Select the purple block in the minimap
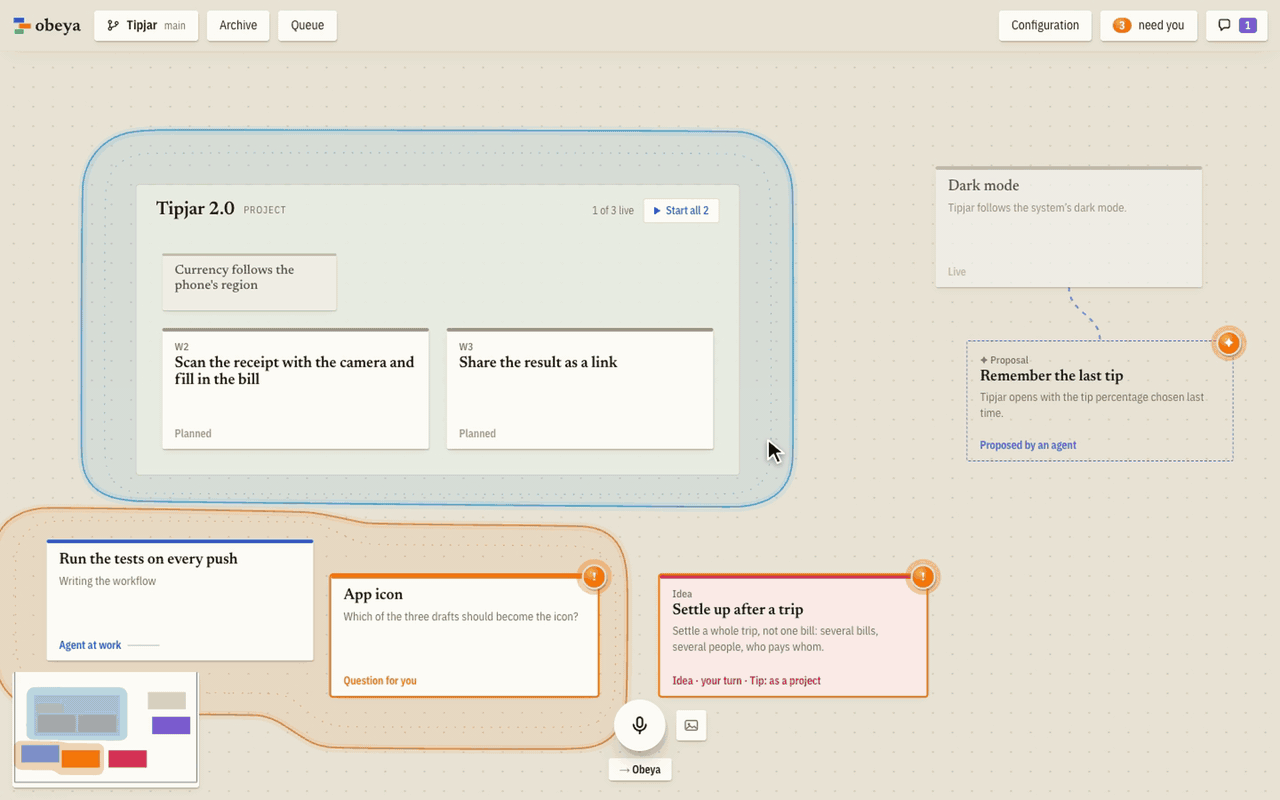 [171, 725]
